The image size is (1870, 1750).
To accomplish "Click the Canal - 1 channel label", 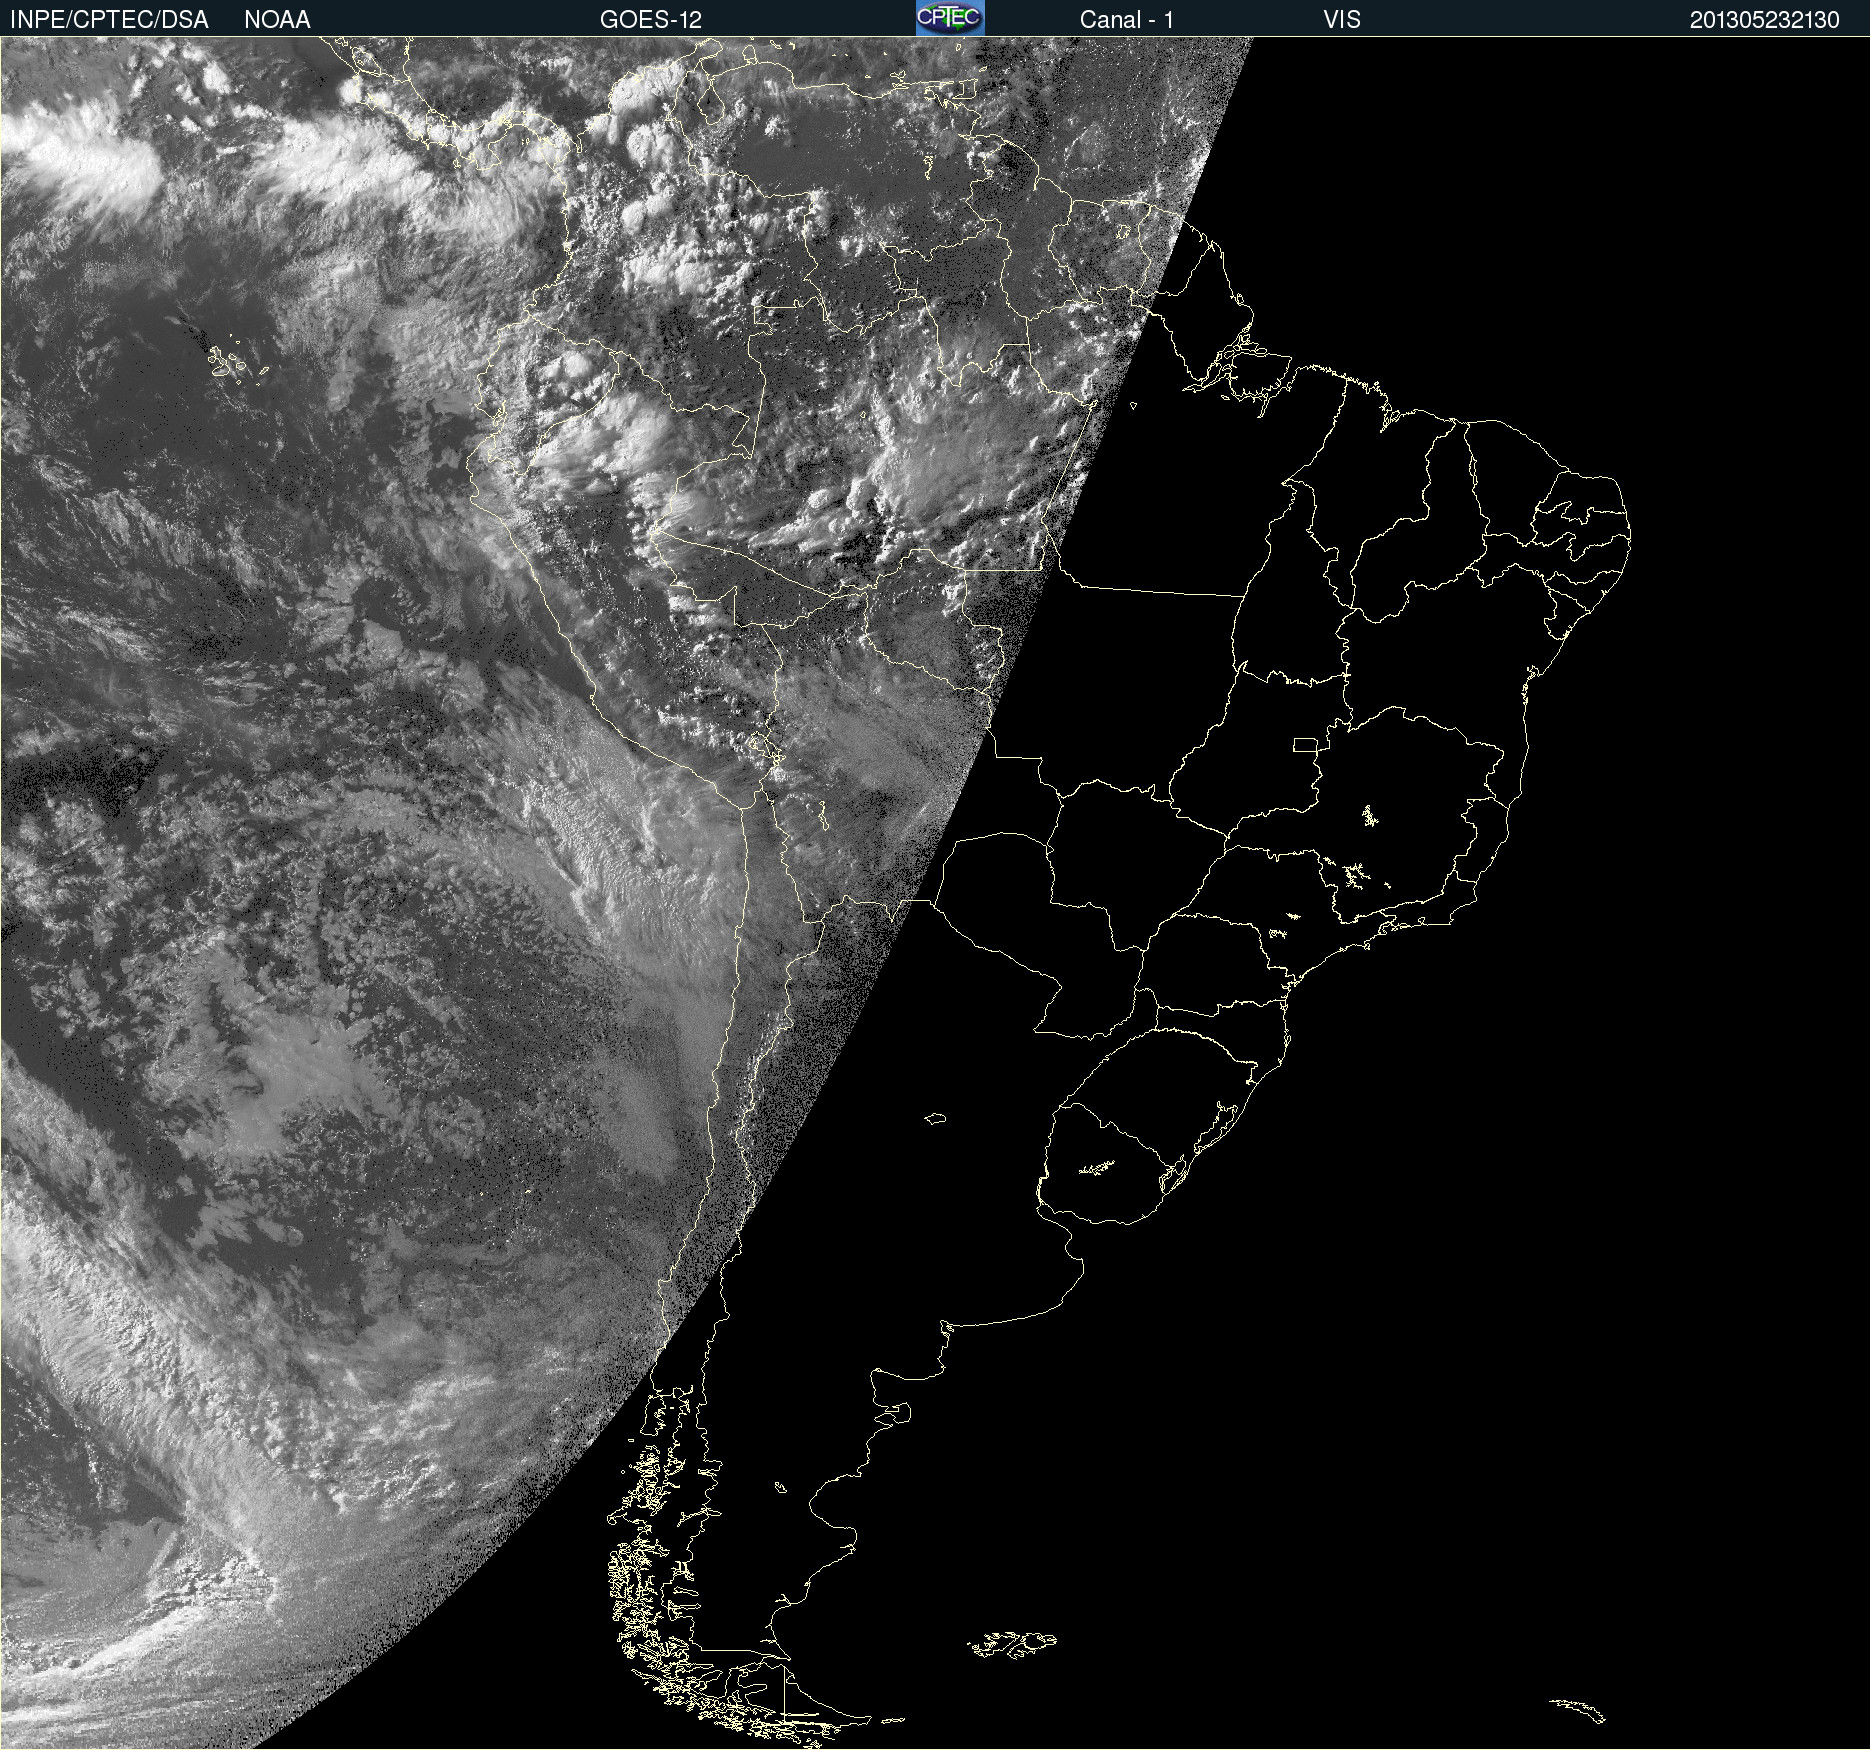I will coord(1127,20).
